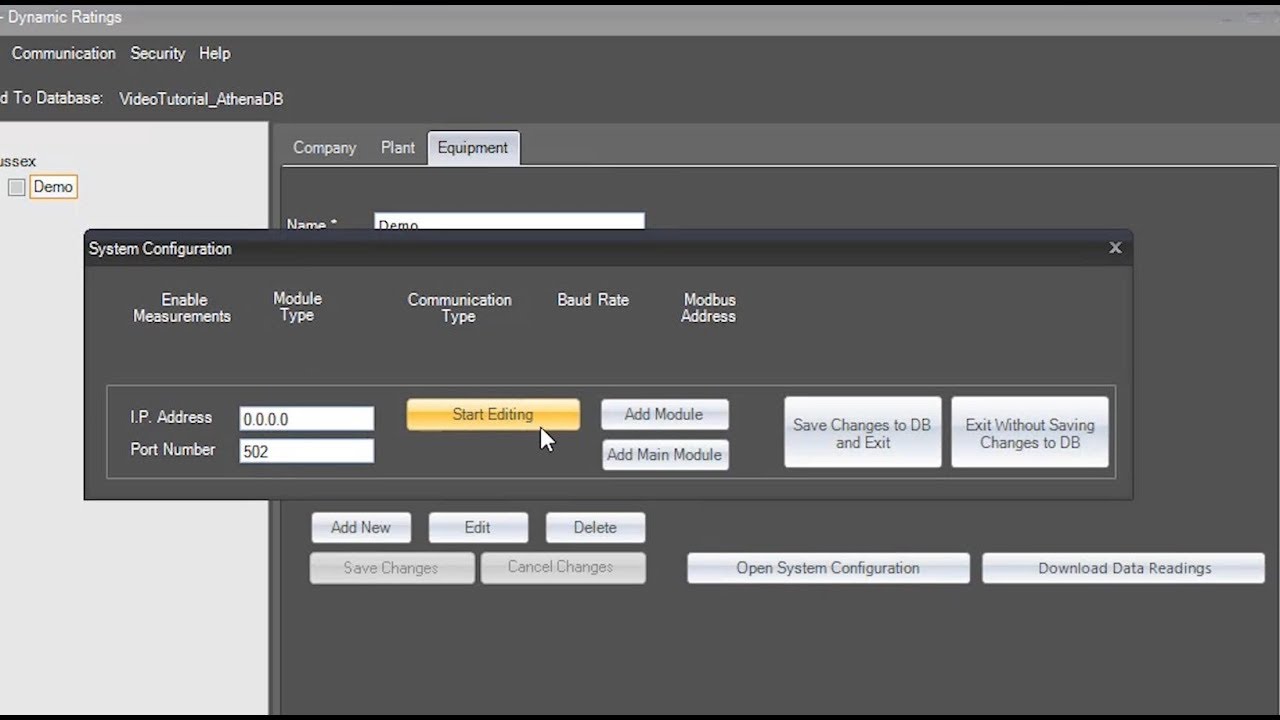Focus the I.P. Address input field
1280x720 pixels.
coord(306,419)
